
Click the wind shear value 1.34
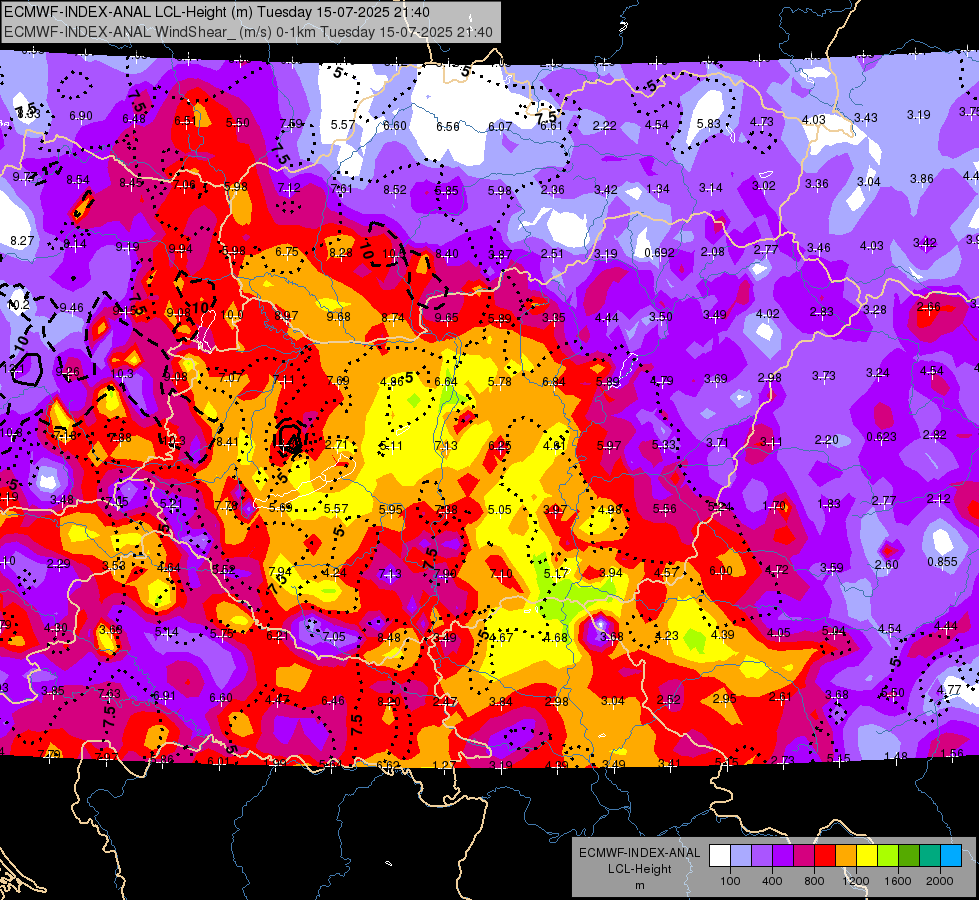tap(658, 189)
